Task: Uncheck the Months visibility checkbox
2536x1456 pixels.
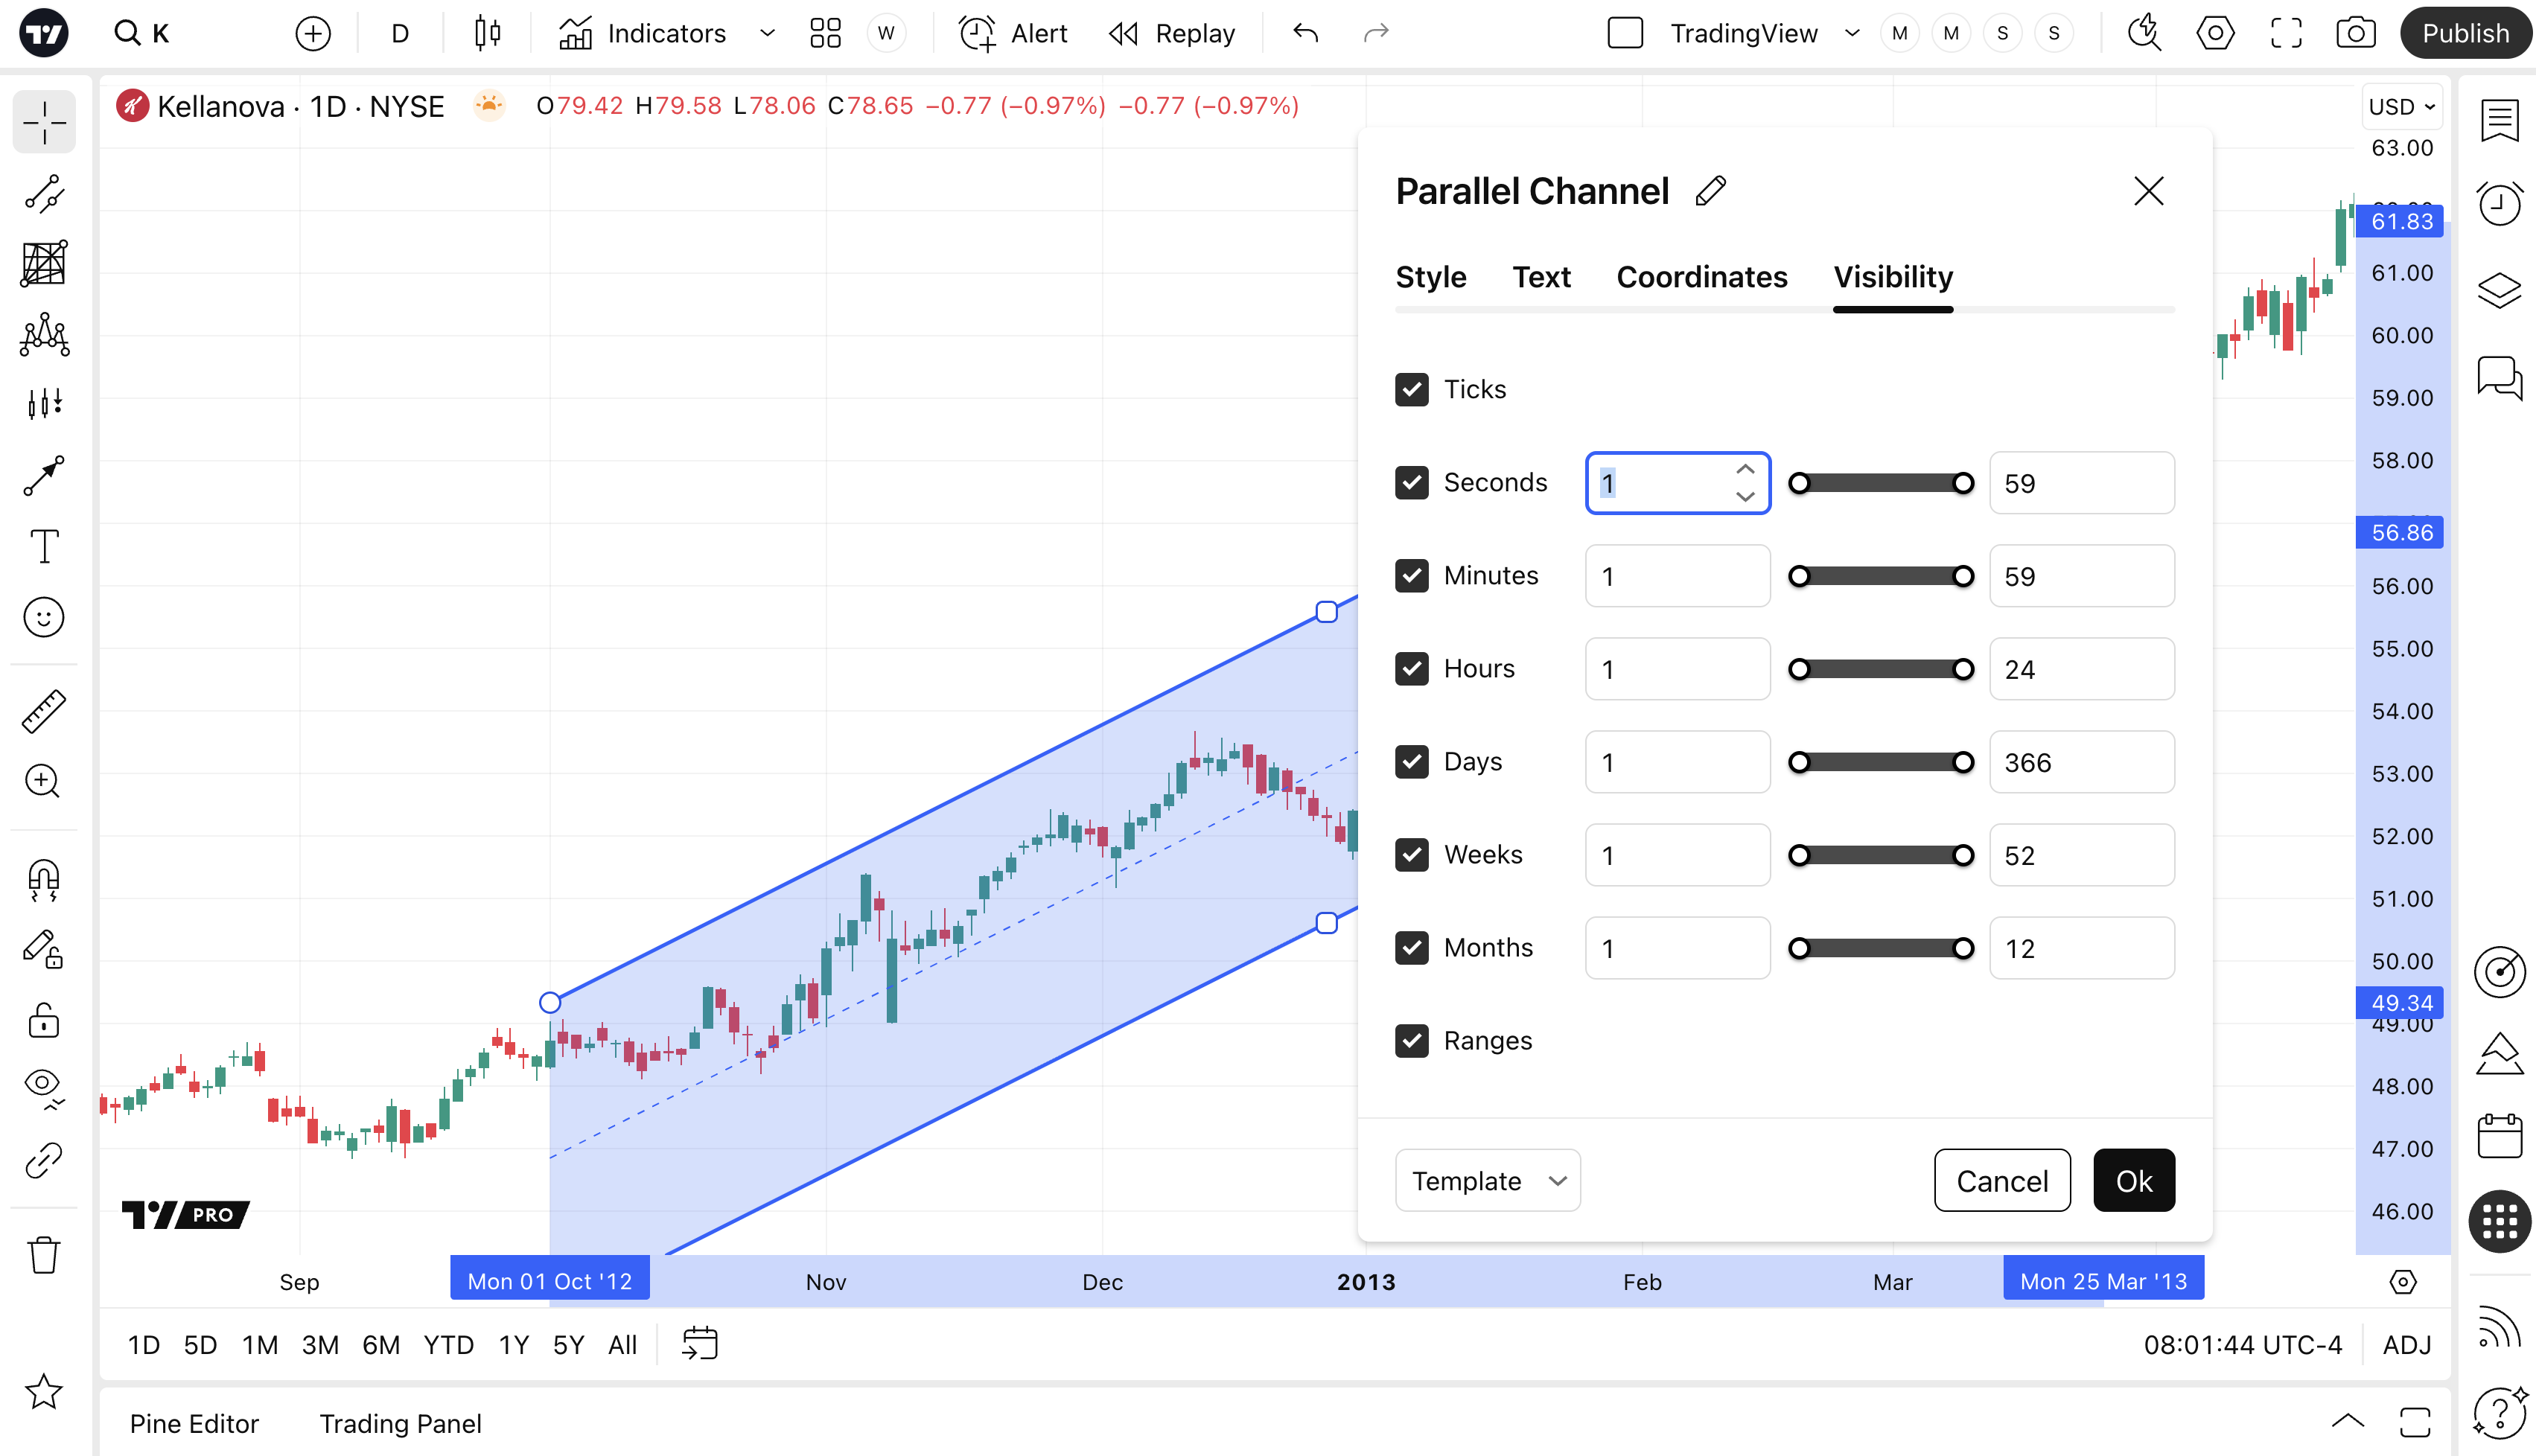Action: click(x=1411, y=947)
